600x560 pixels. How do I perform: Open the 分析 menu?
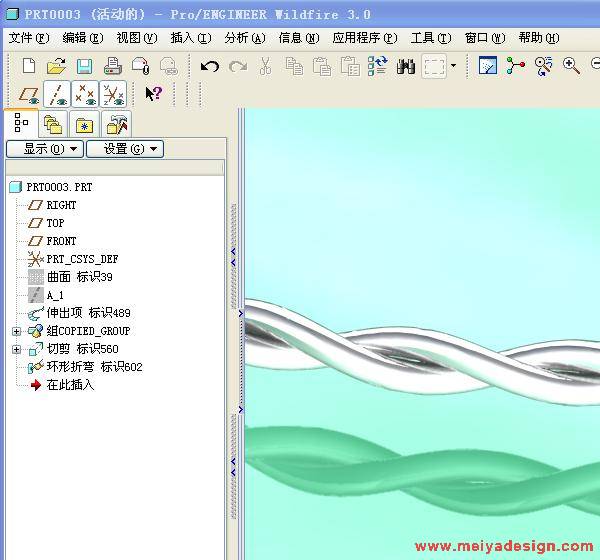[x=244, y=38]
